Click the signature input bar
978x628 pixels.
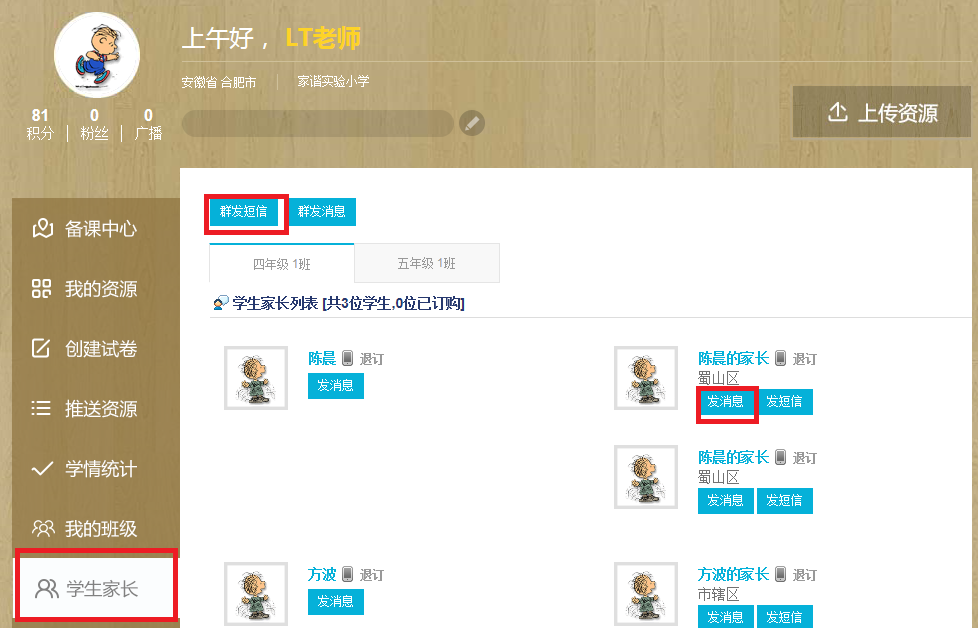[x=317, y=123]
